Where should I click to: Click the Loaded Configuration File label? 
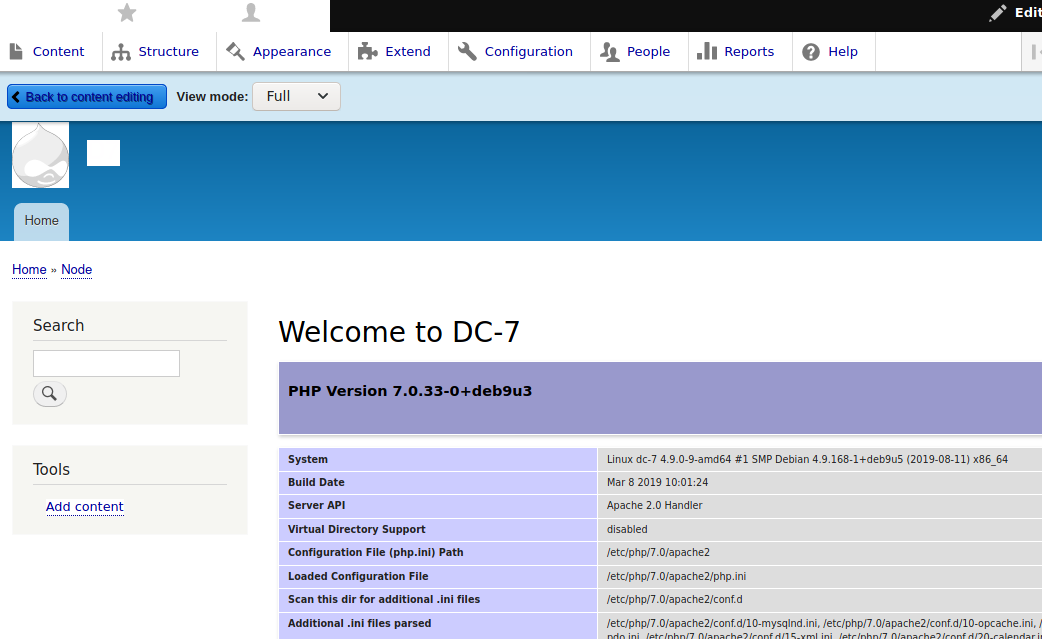pyautogui.click(x=358, y=576)
